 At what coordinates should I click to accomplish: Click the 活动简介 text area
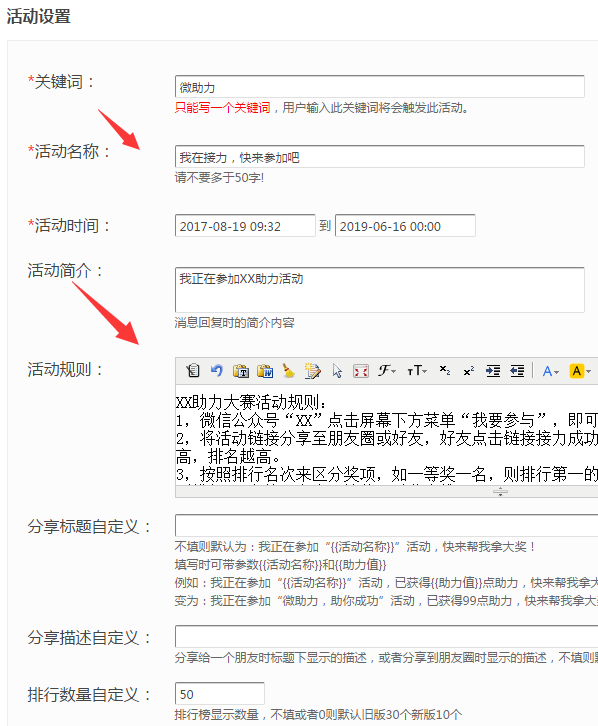tap(380, 289)
